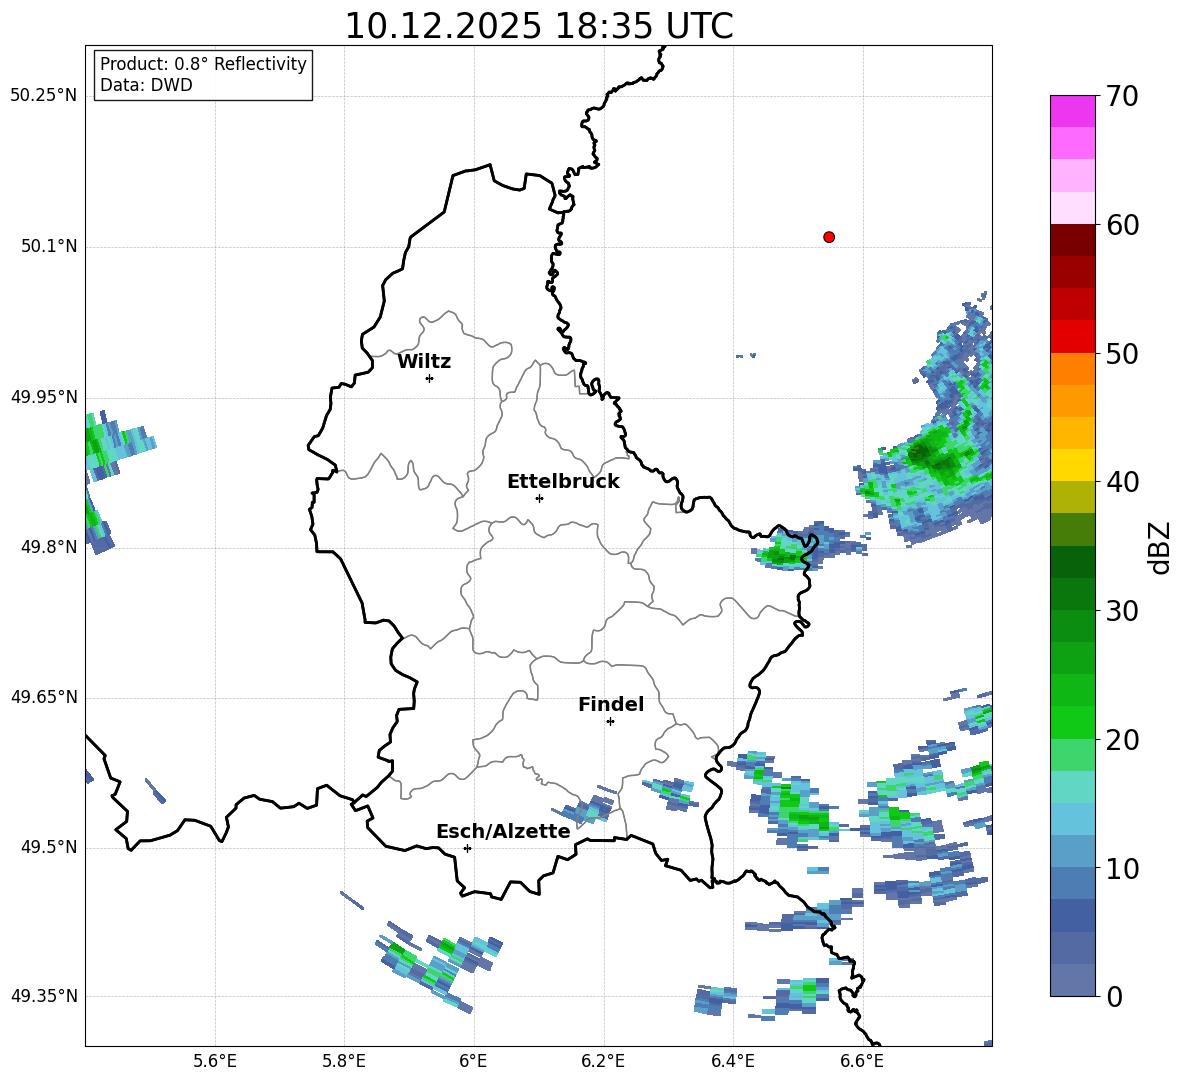Click the title 10.12.2025 18:35 UTC

(x=538, y=26)
